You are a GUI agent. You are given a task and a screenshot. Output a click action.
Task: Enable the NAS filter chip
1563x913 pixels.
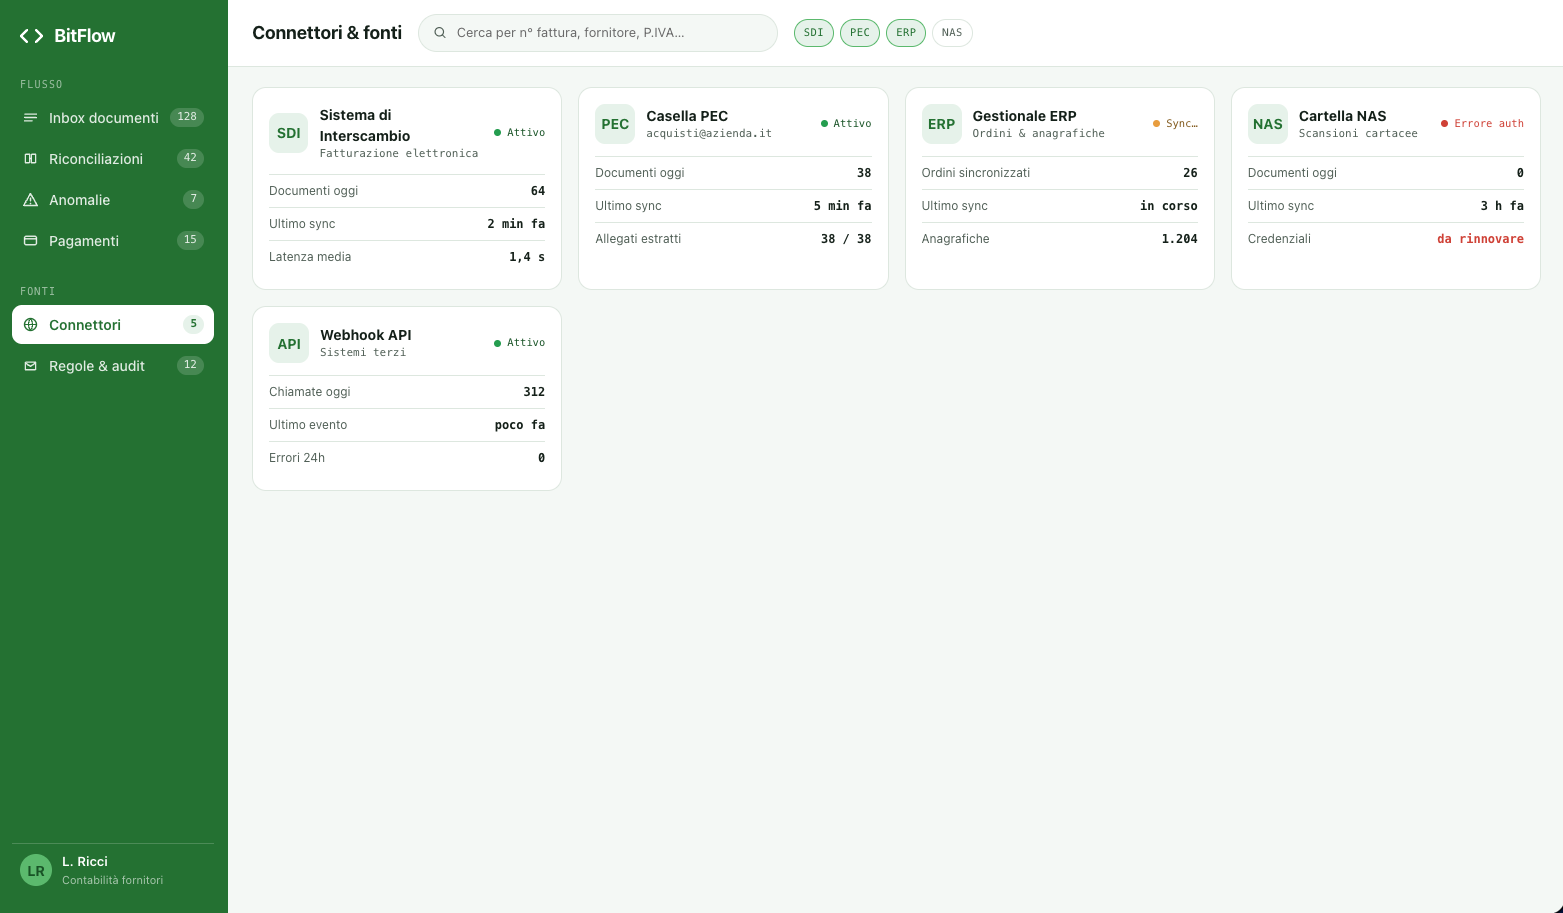pyautogui.click(x=952, y=33)
